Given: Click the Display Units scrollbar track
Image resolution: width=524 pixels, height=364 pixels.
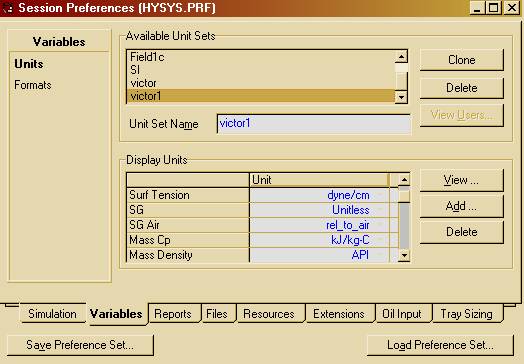Looking at the screenshot, I should 404,226.
